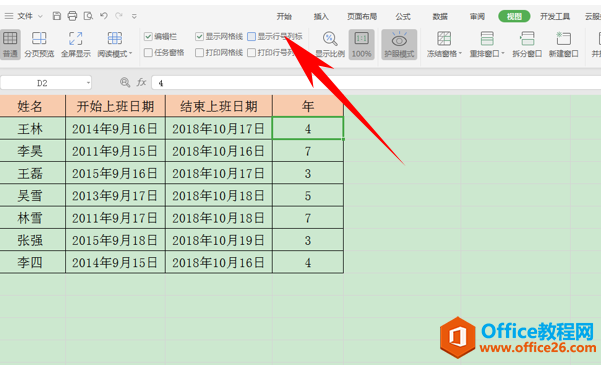Open the 公式 tab

pyautogui.click(x=403, y=17)
